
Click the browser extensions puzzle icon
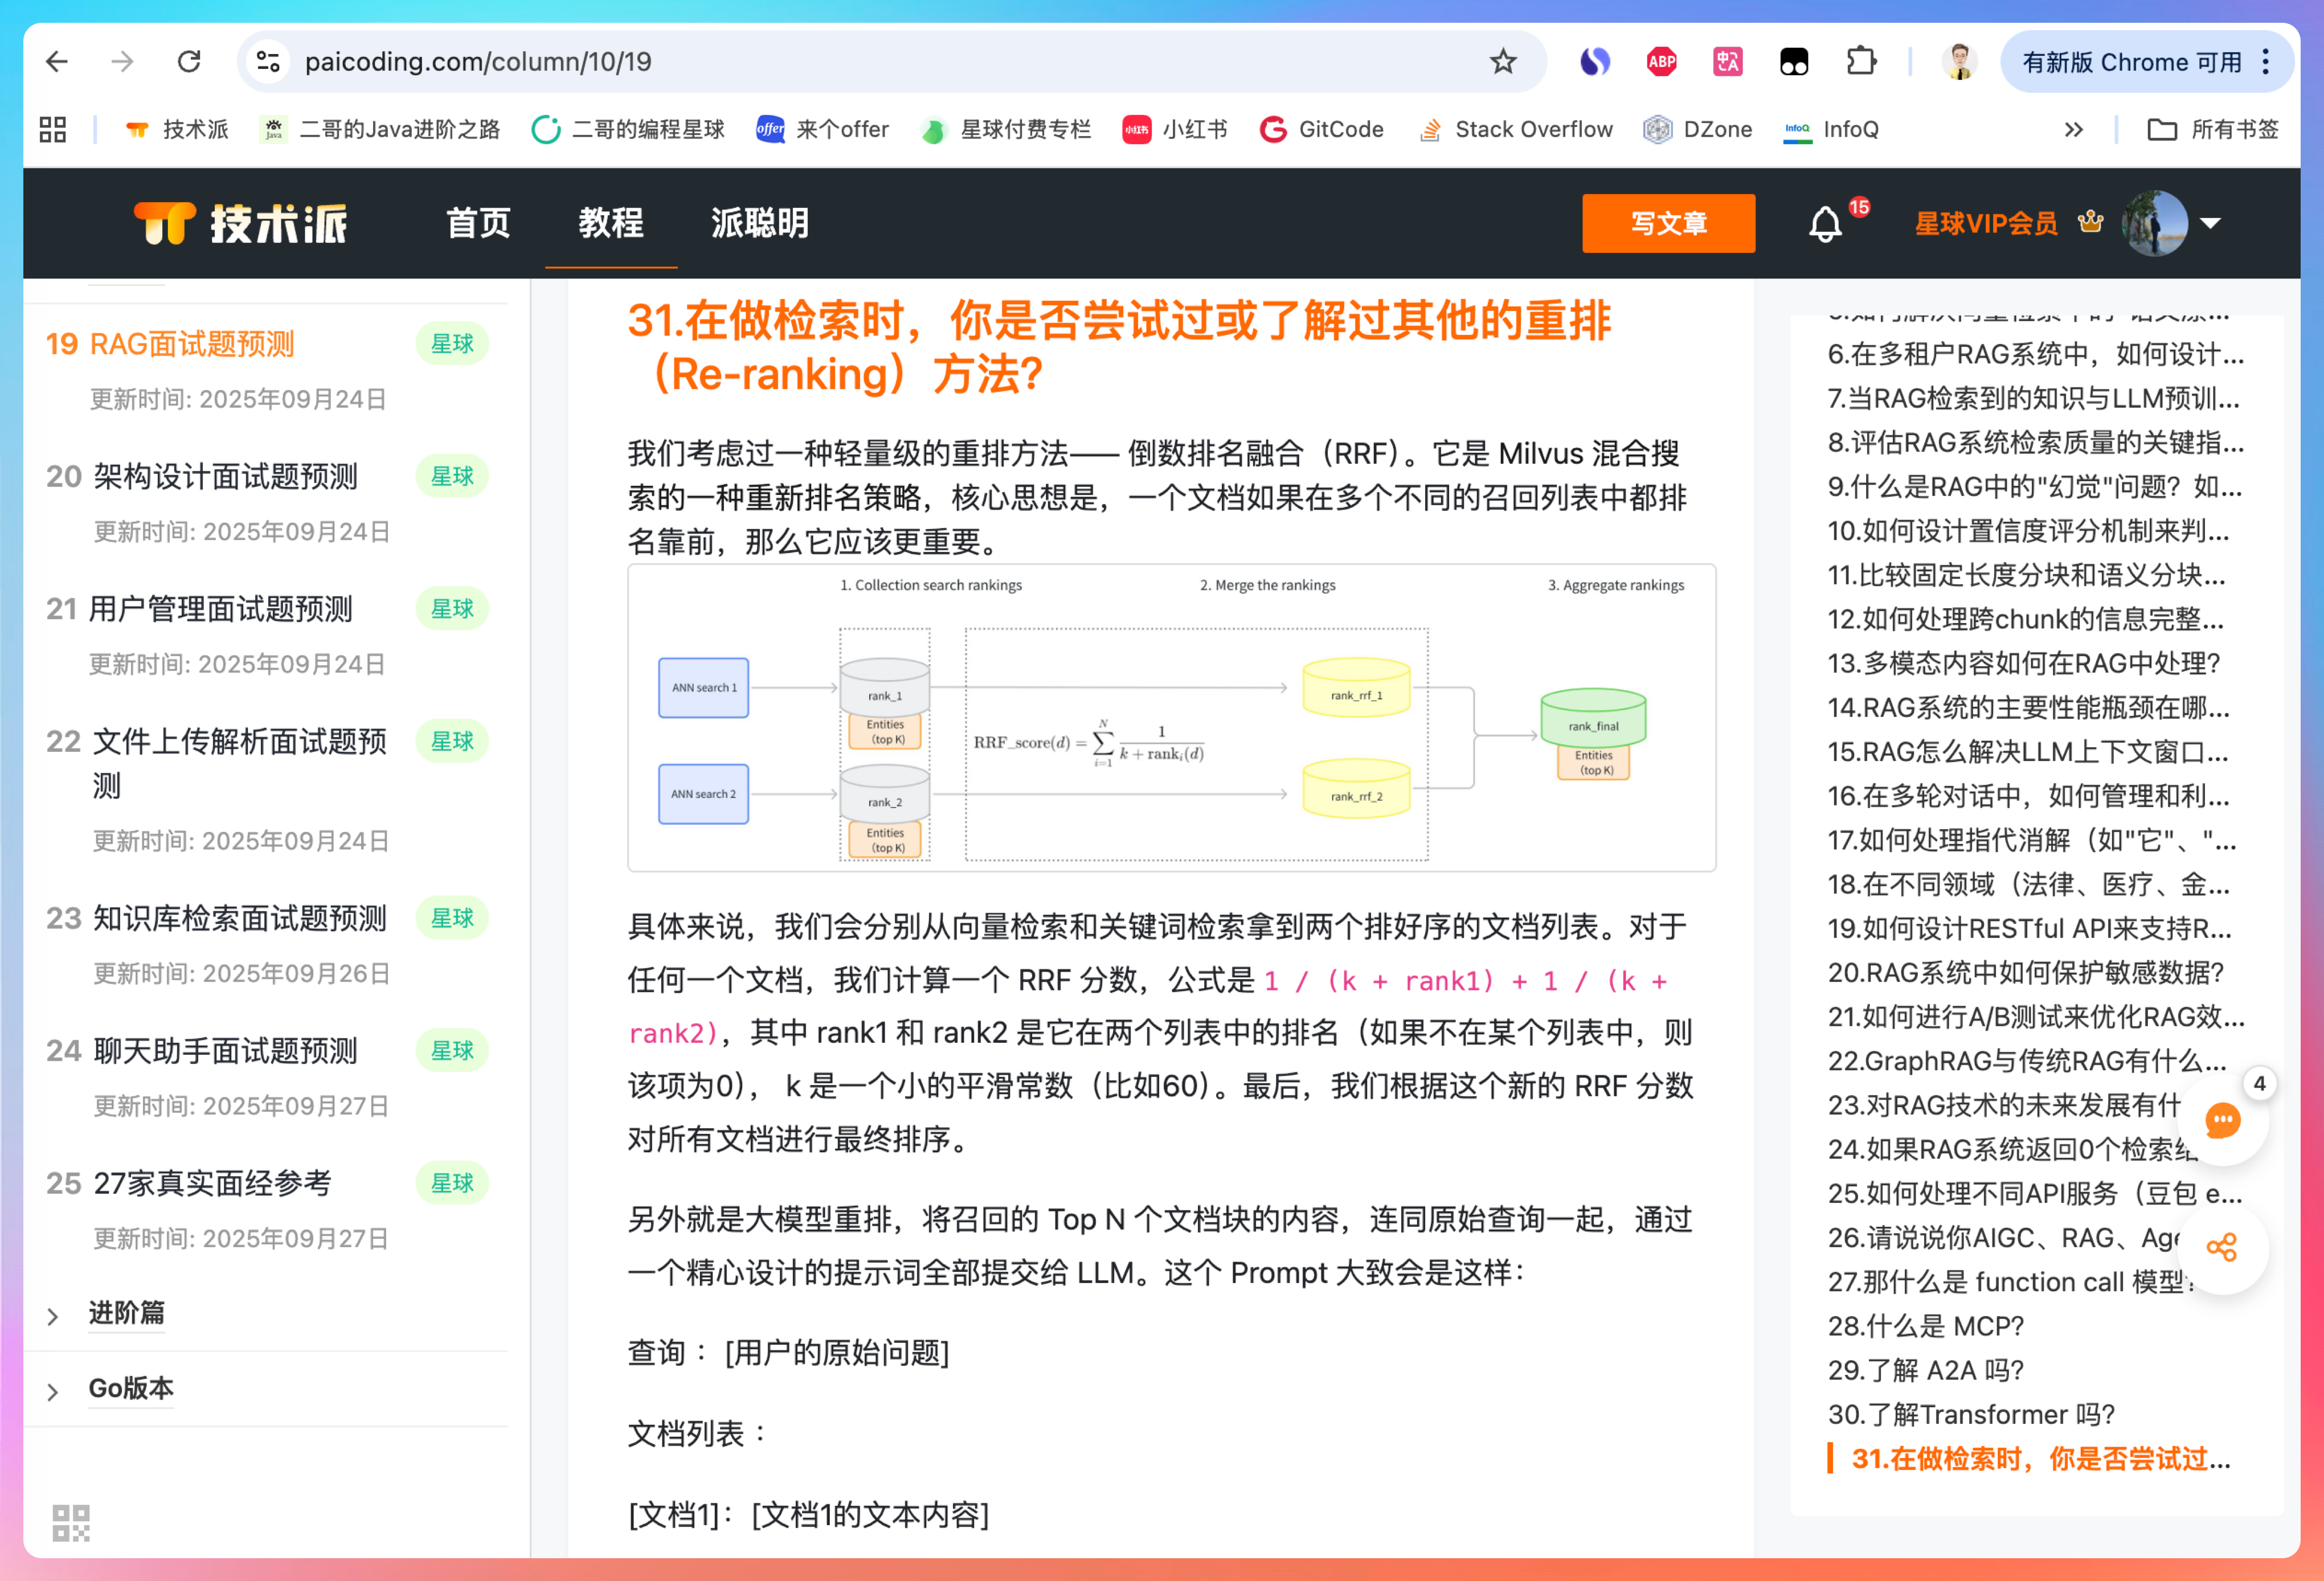1862,61
